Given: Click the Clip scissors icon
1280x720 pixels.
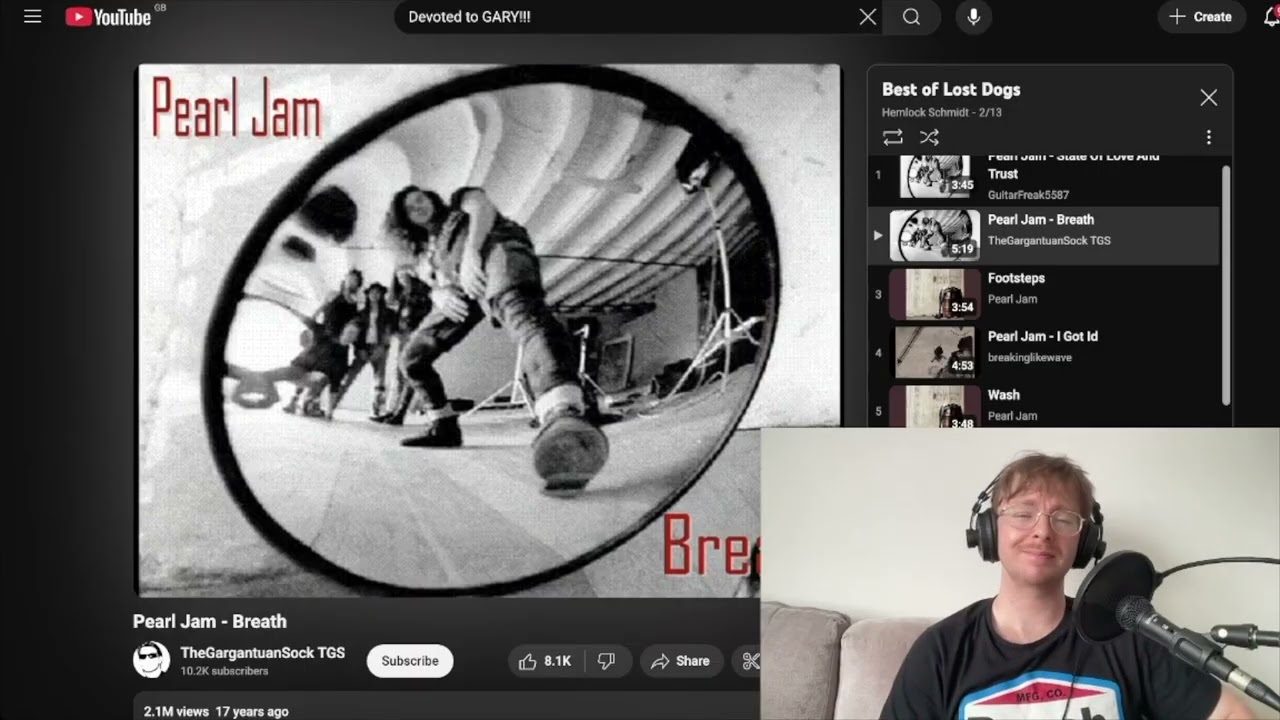Looking at the screenshot, I should click(x=750, y=661).
